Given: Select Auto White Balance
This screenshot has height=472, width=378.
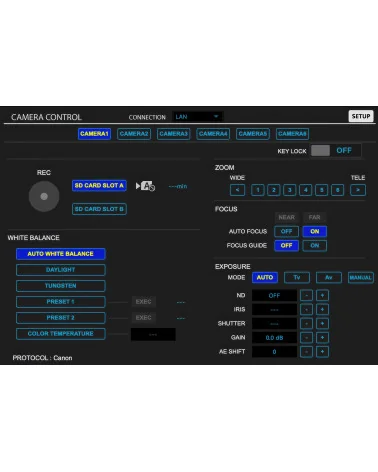Looking at the screenshot, I should click(61, 254).
